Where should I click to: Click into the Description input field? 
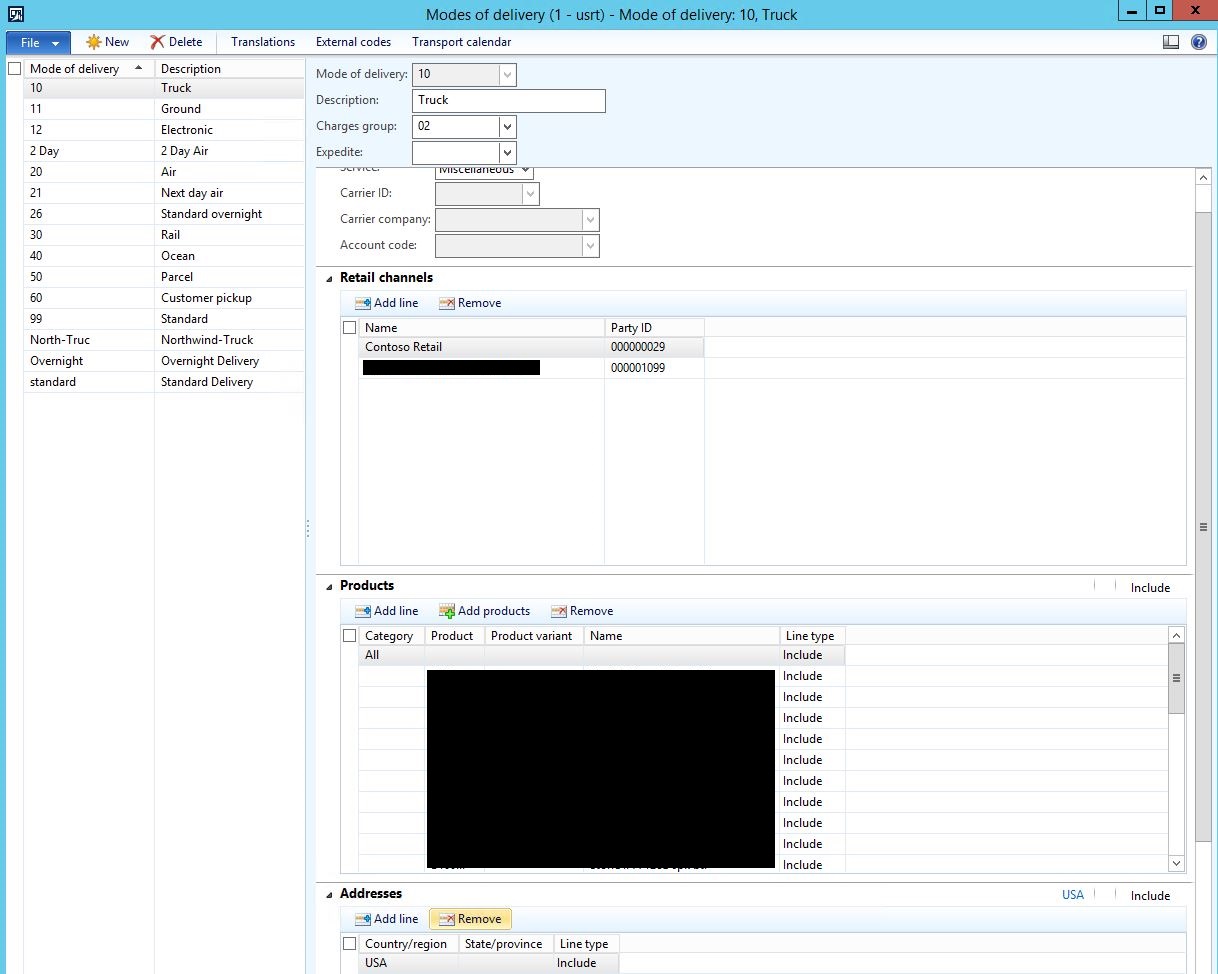pos(509,101)
